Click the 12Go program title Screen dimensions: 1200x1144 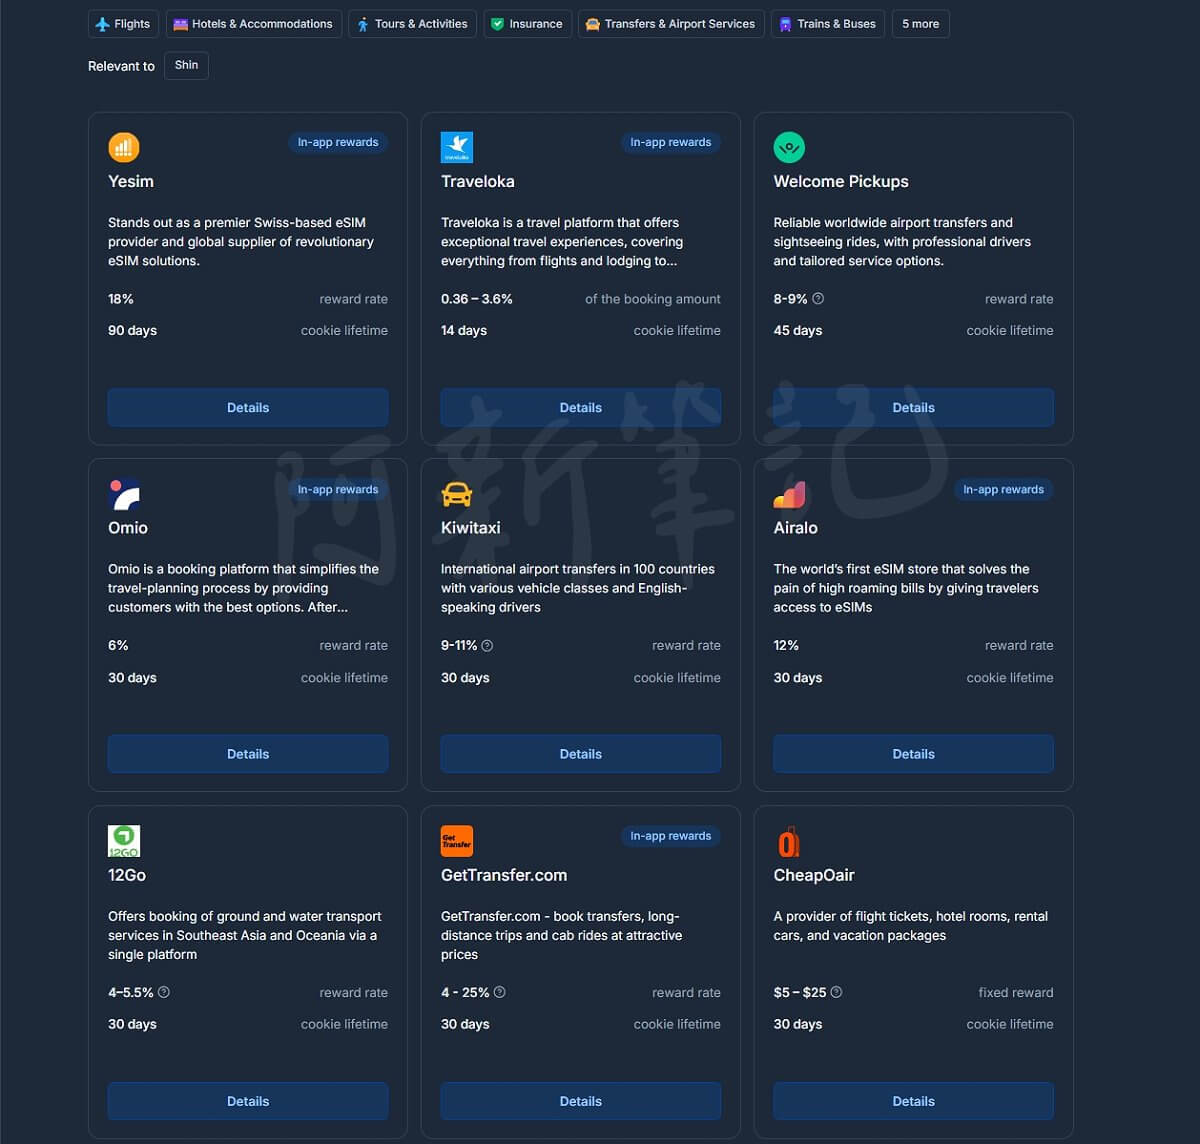click(127, 875)
